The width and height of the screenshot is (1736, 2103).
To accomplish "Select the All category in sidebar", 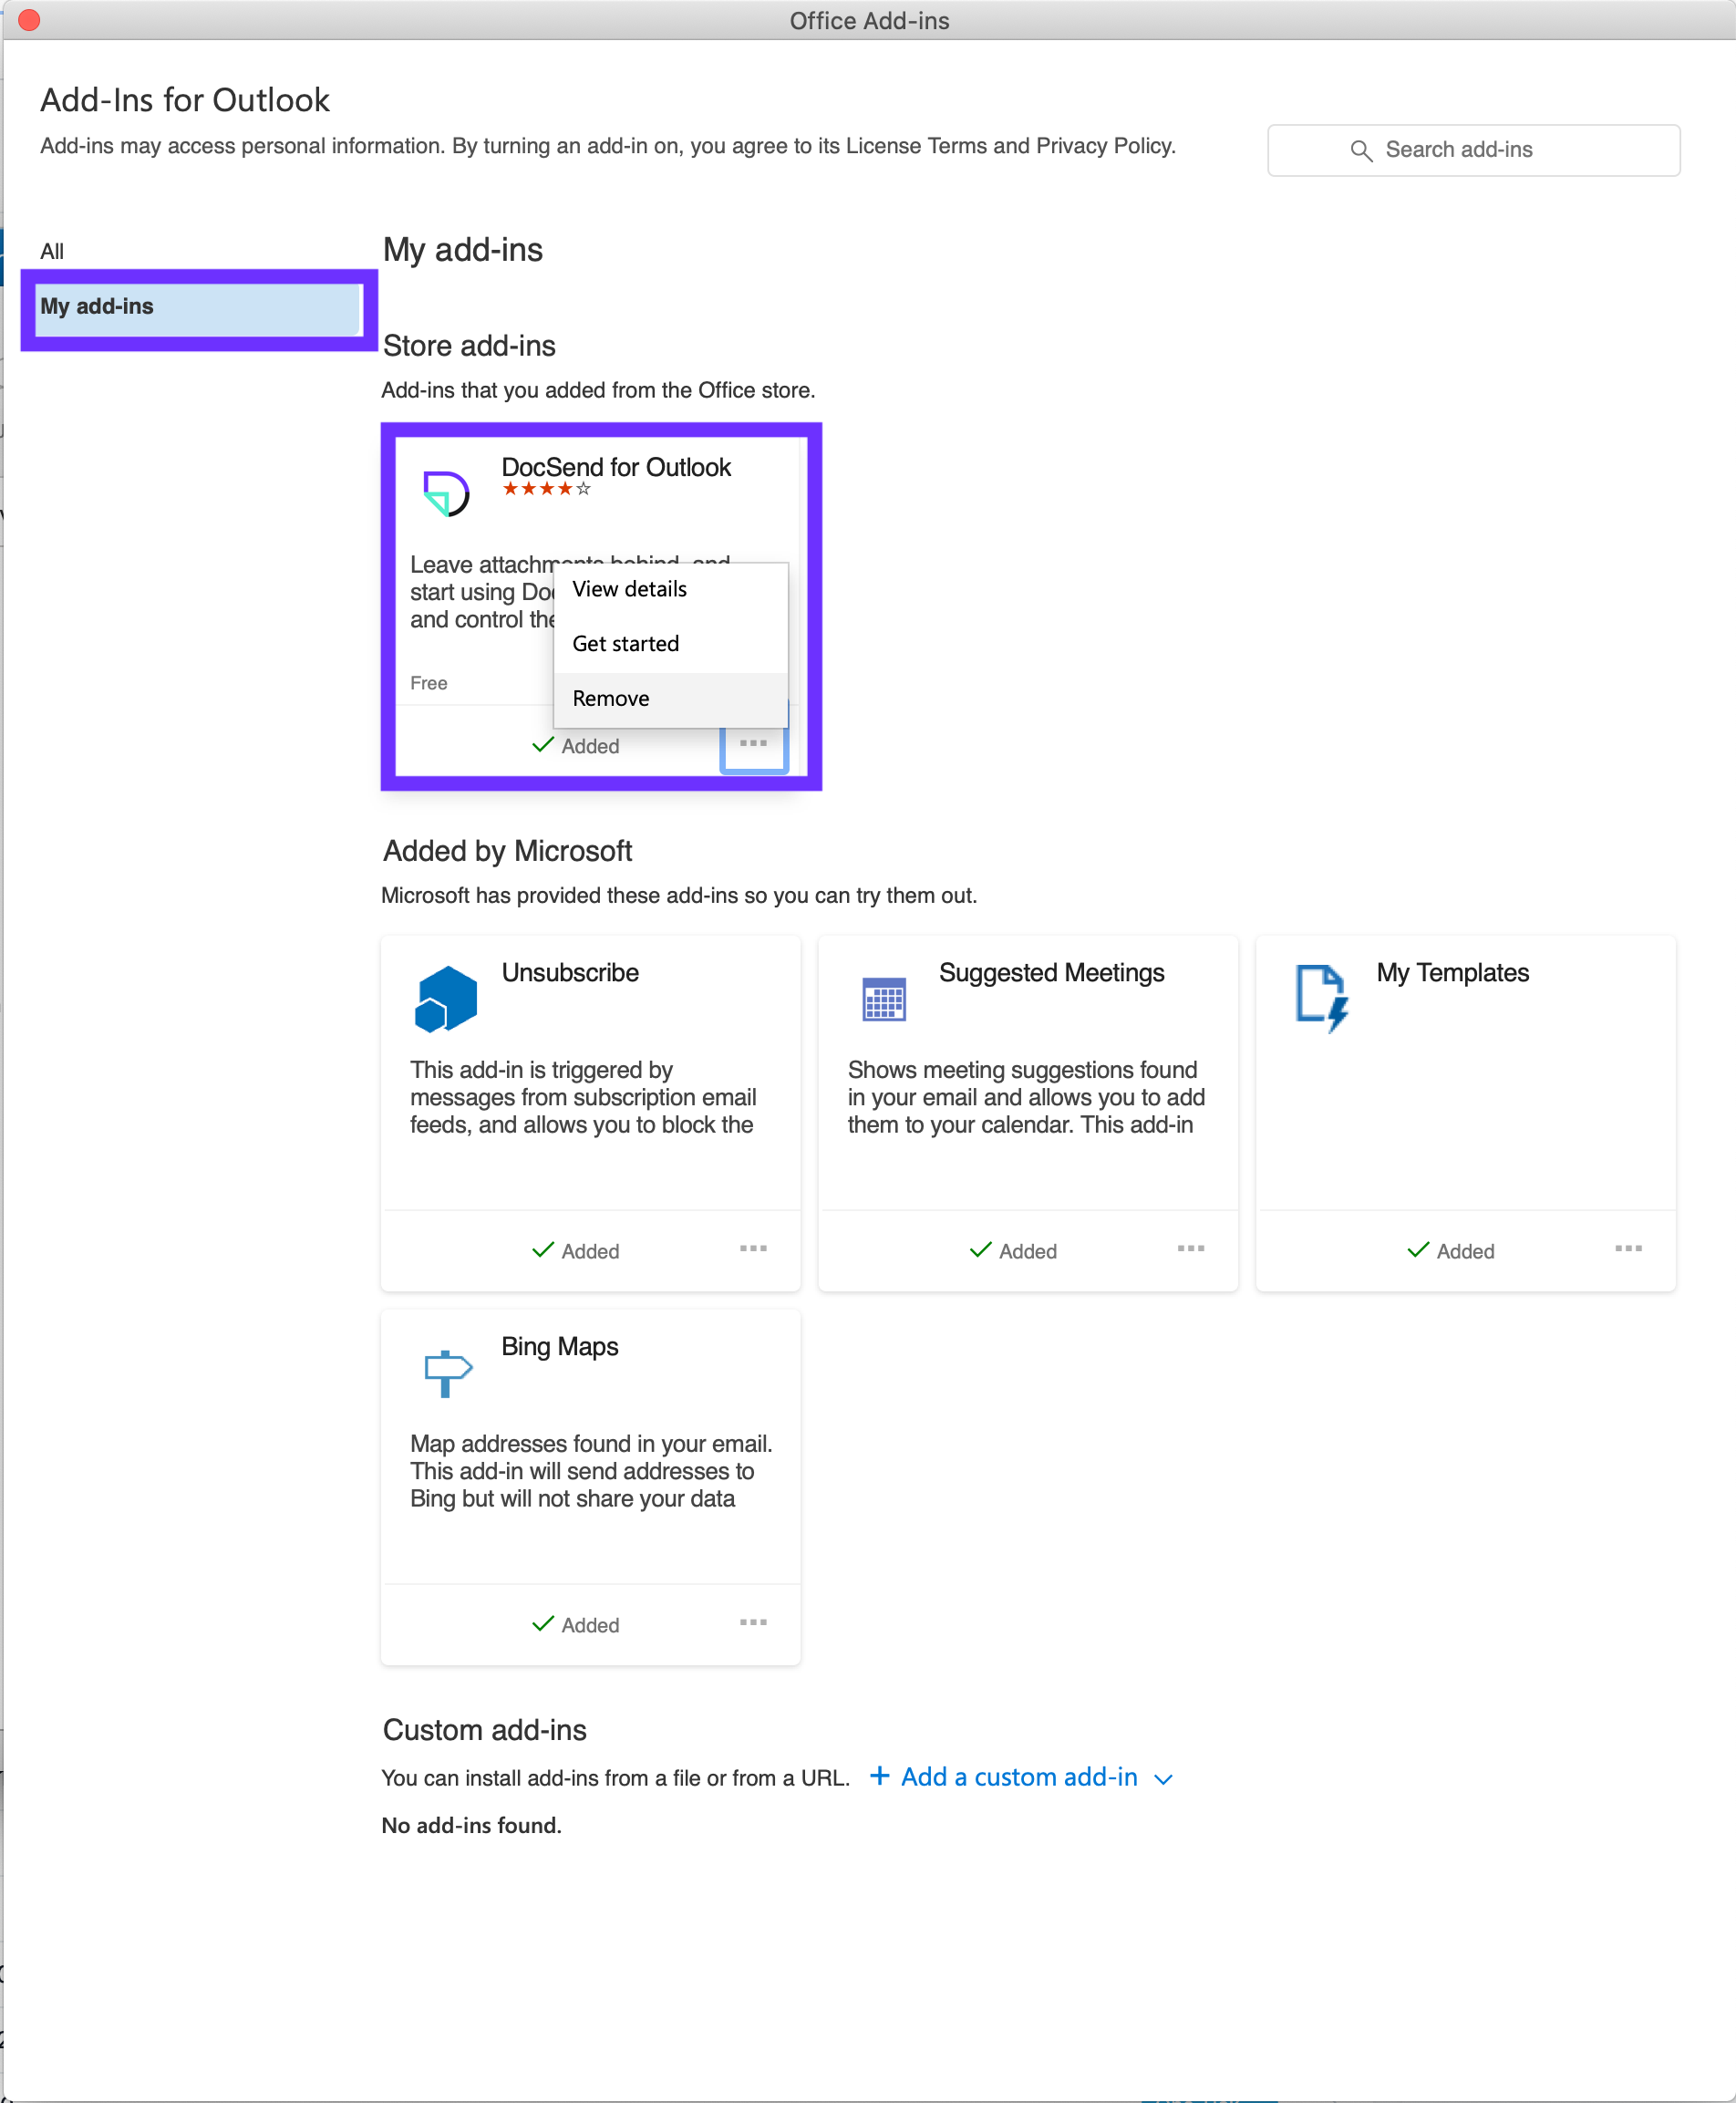I will pyautogui.click(x=52, y=251).
